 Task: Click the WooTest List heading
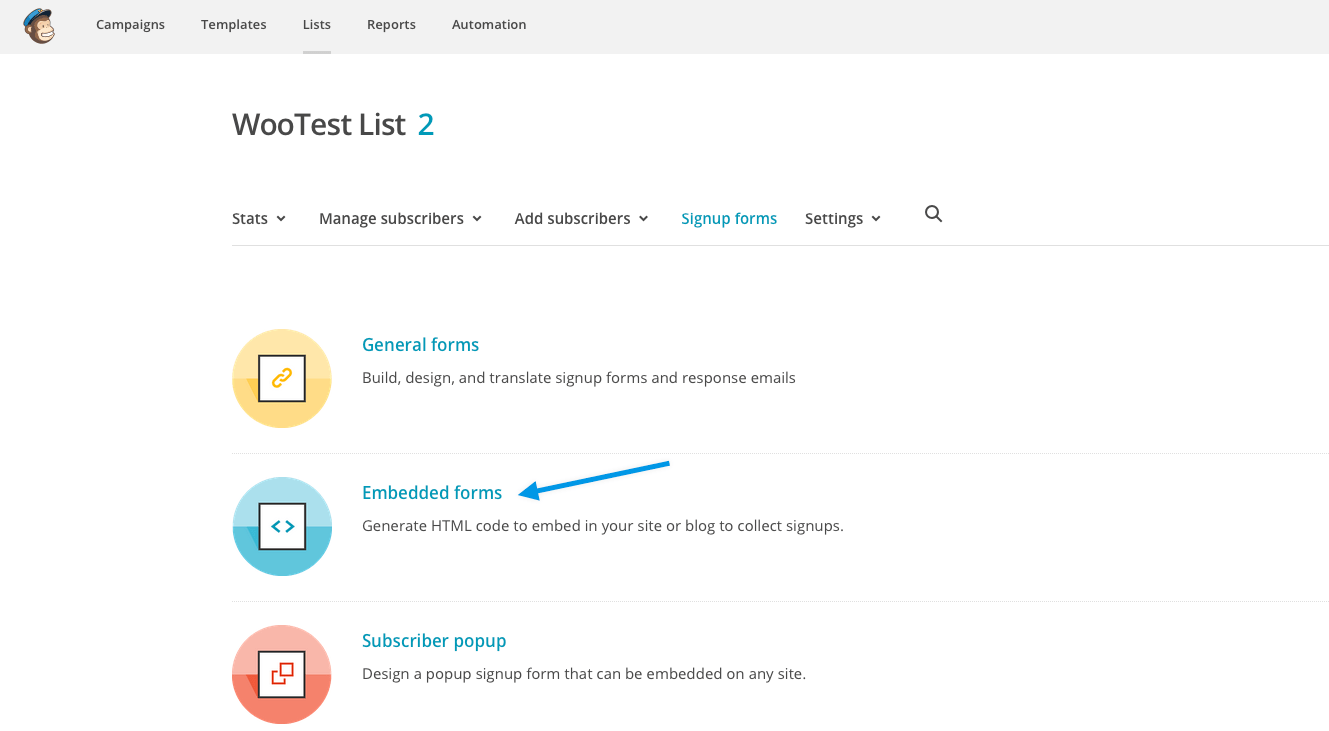(319, 125)
